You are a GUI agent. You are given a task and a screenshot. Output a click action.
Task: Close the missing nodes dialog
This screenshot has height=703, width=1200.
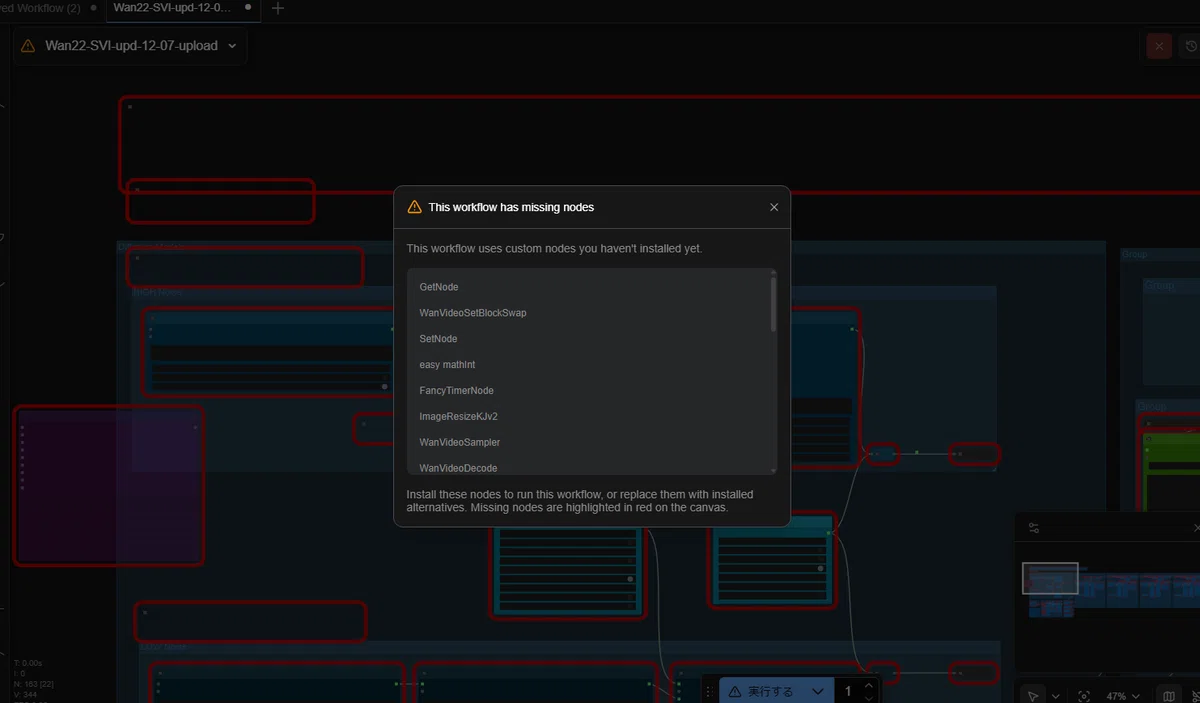pos(774,207)
